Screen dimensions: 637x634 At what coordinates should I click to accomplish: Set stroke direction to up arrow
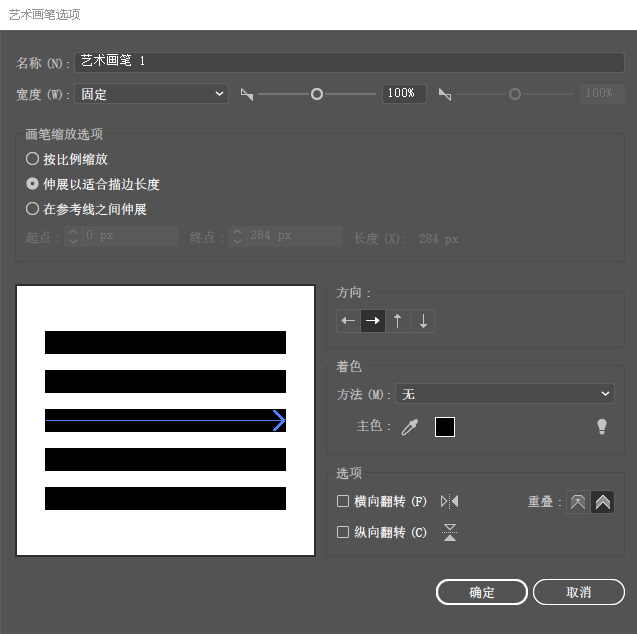pos(398,321)
